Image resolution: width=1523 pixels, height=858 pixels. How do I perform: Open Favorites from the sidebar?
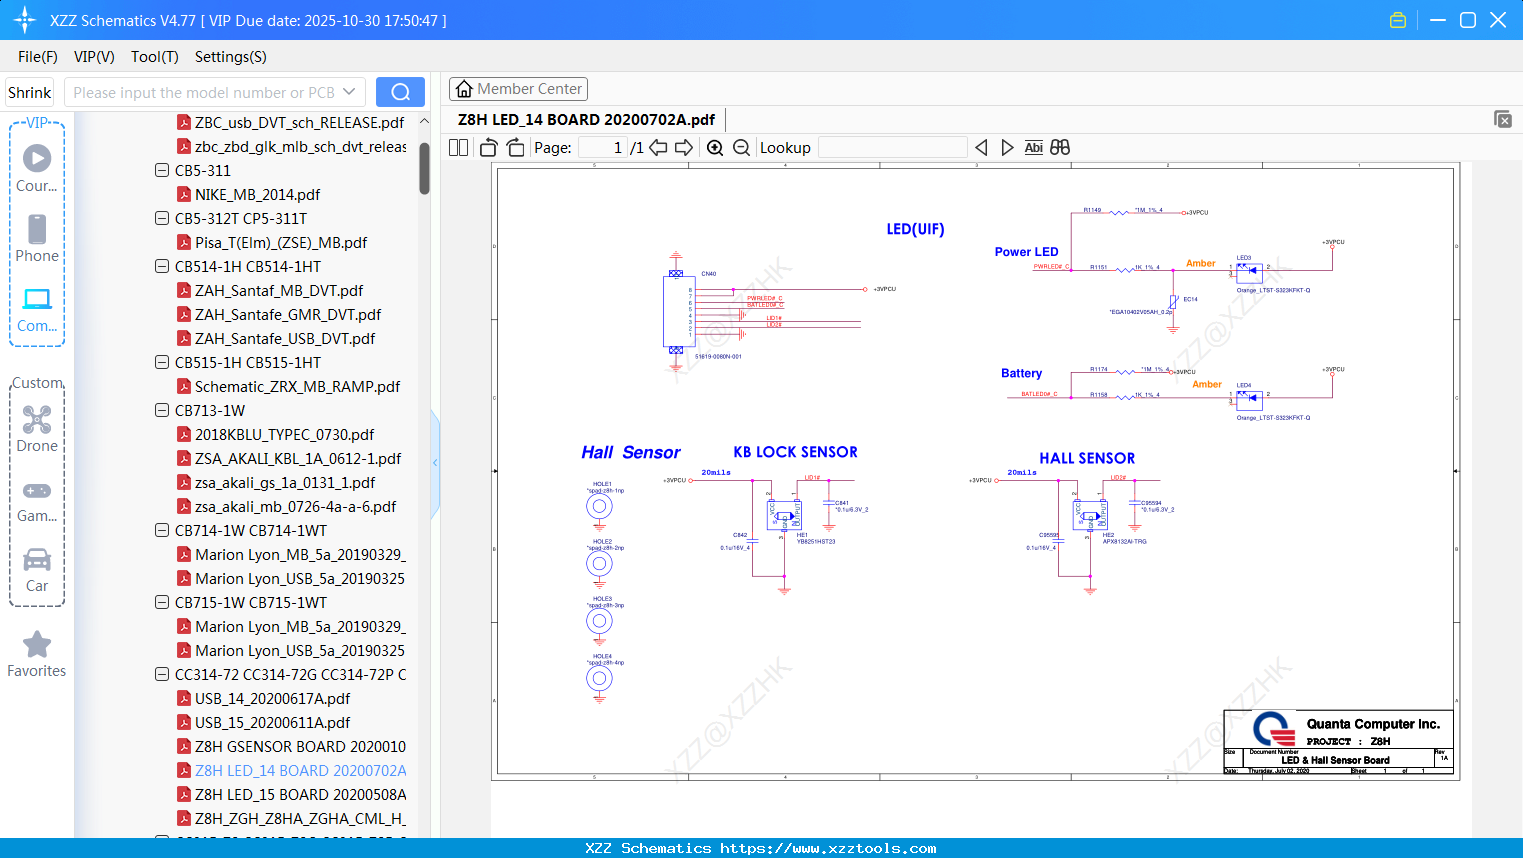coord(37,654)
